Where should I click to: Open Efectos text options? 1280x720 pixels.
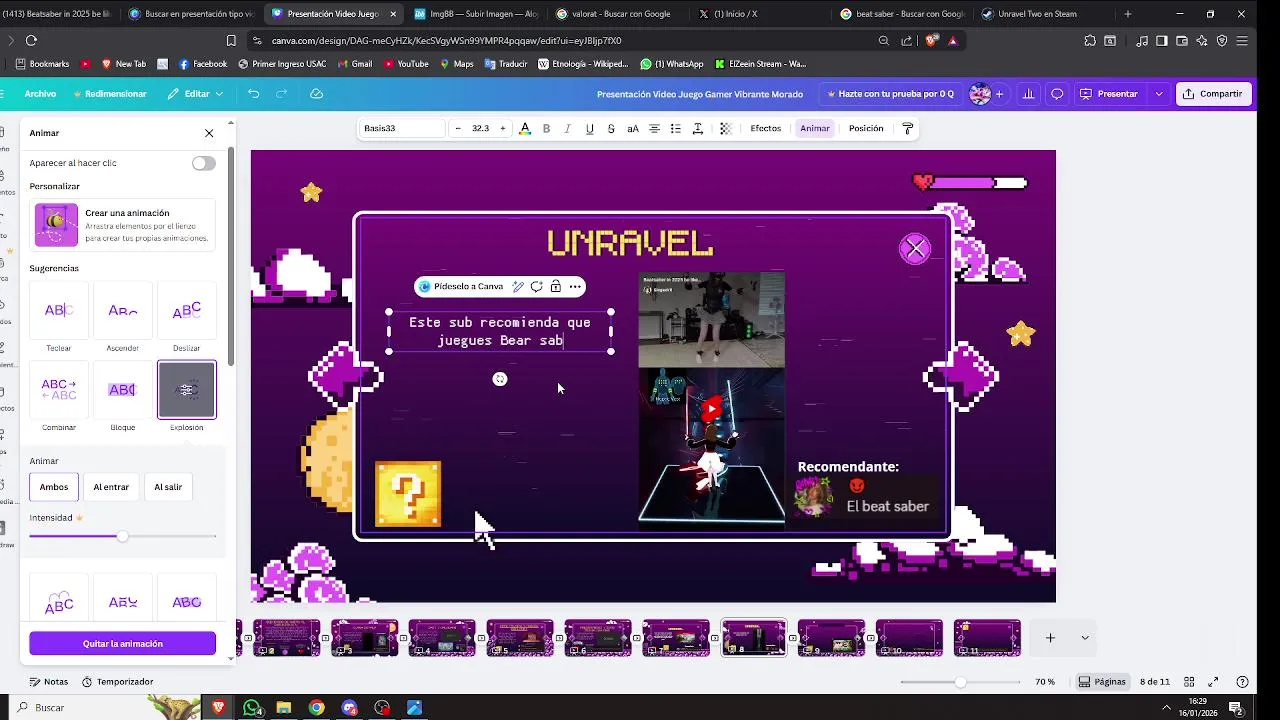(766, 128)
